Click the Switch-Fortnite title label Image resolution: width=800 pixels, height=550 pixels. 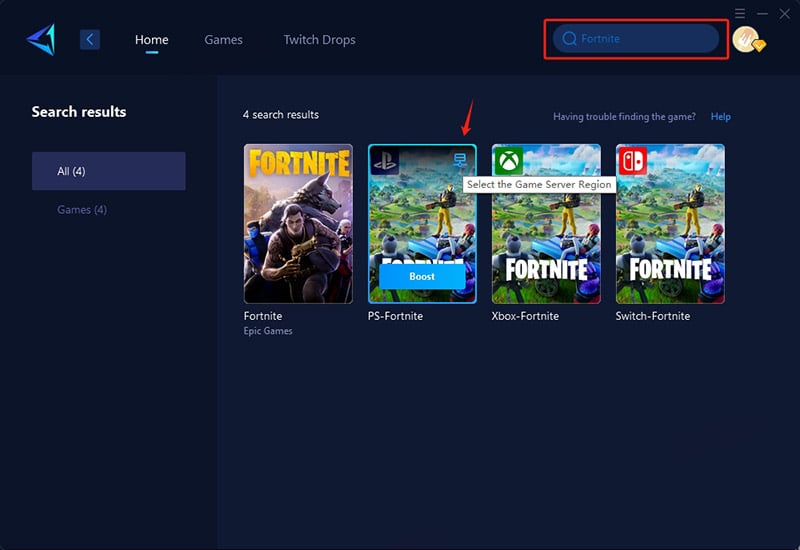(x=653, y=316)
